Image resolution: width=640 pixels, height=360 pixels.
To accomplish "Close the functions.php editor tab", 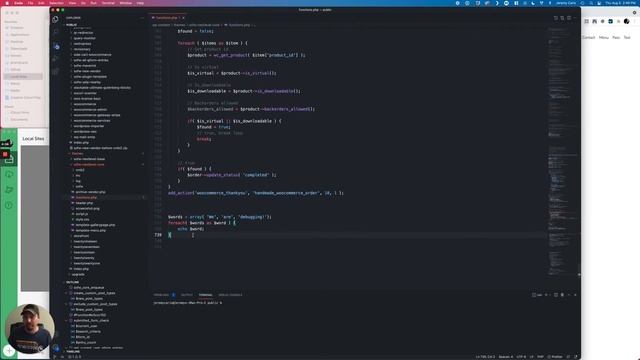I will point(183,18).
